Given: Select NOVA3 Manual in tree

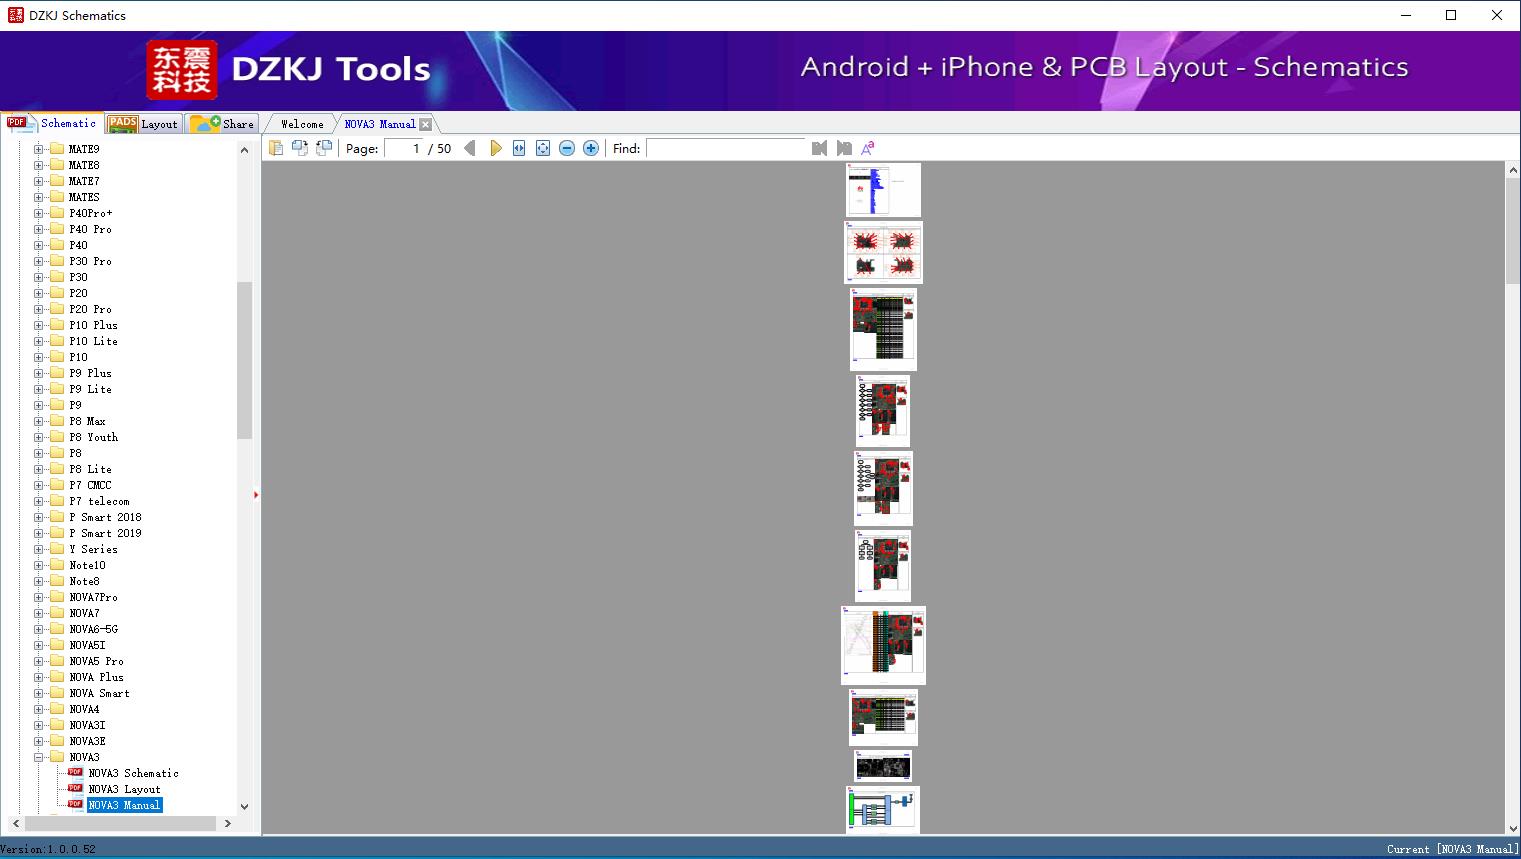Looking at the screenshot, I should pos(124,805).
